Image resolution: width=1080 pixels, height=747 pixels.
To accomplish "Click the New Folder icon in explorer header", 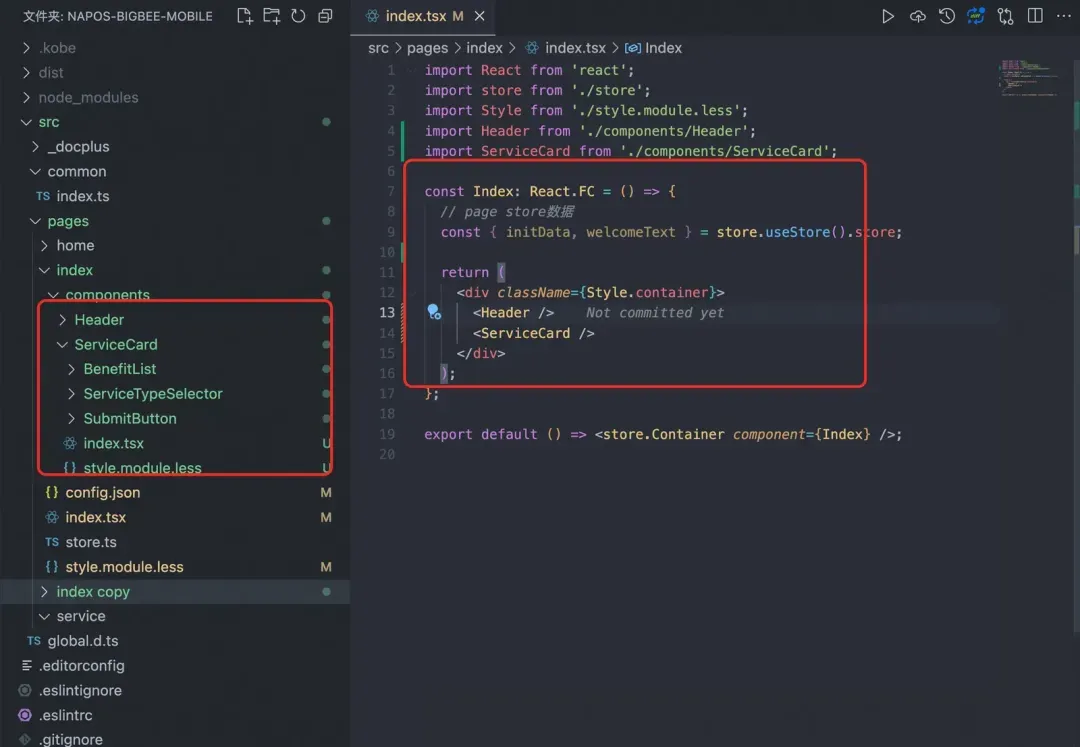I will tap(272, 16).
